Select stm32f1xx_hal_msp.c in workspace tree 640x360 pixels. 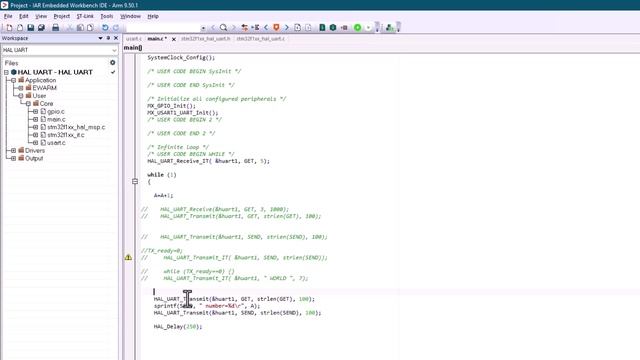click(76, 127)
